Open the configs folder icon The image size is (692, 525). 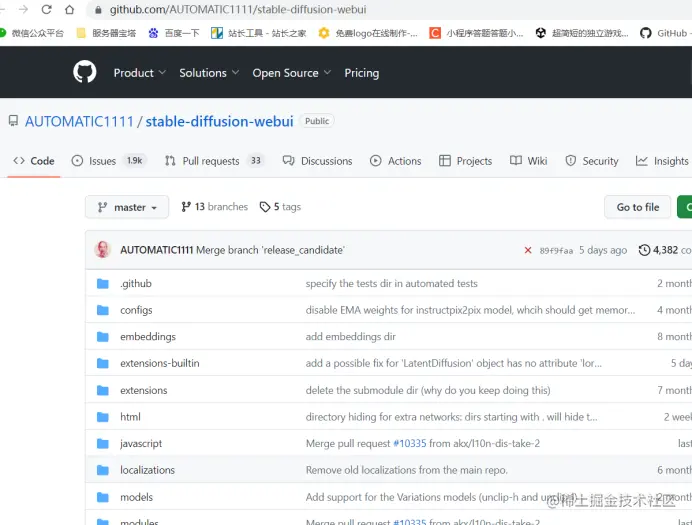point(103,310)
